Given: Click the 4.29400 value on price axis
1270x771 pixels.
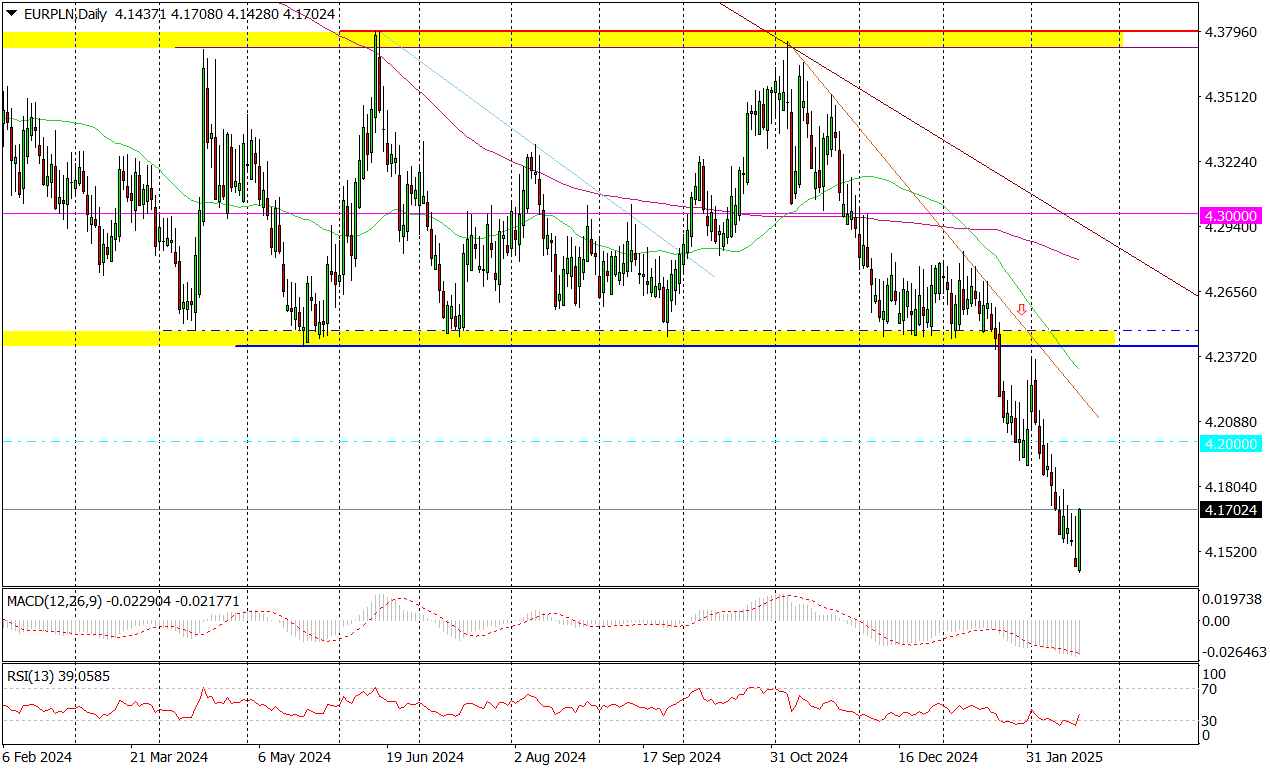Looking at the screenshot, I should pyautogui.click(x=1231, y=228).
